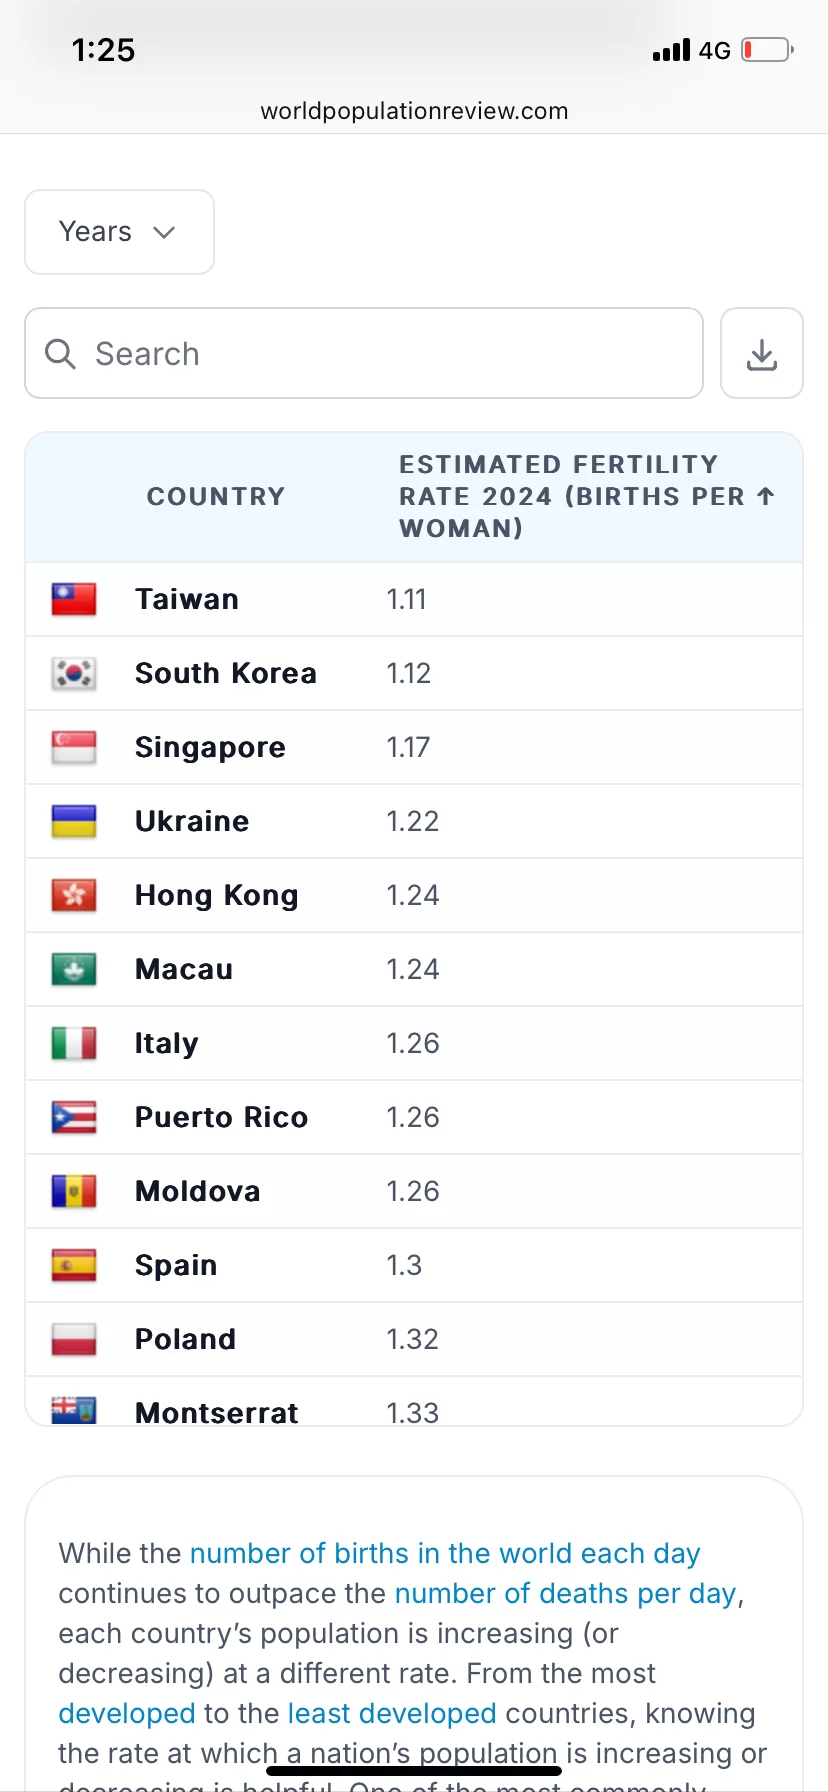Follow the 'least developed' link
828x1792 pixels.
point(392,1713)
